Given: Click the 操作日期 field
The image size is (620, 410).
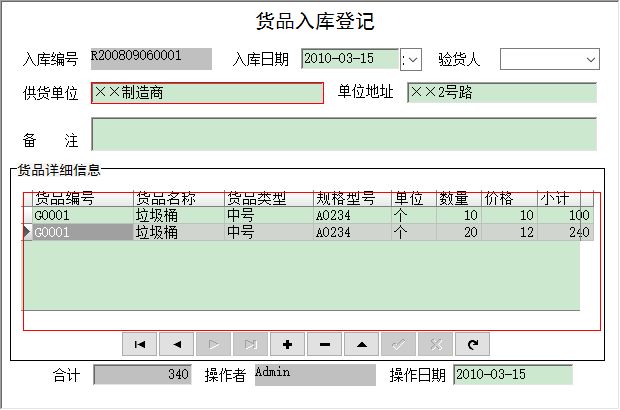Looking at the screenshot, I should point(513,374).
